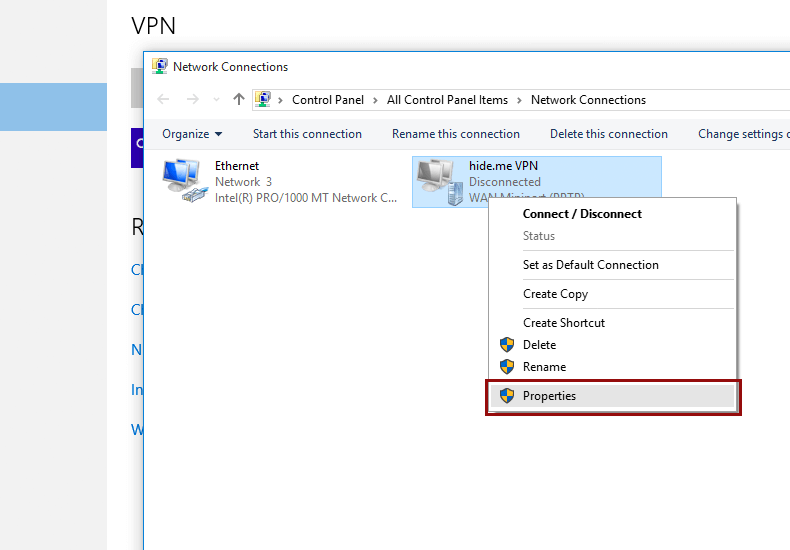Click the shield icon beside Rename
The image size is (790, 550).
pos(507,367)
